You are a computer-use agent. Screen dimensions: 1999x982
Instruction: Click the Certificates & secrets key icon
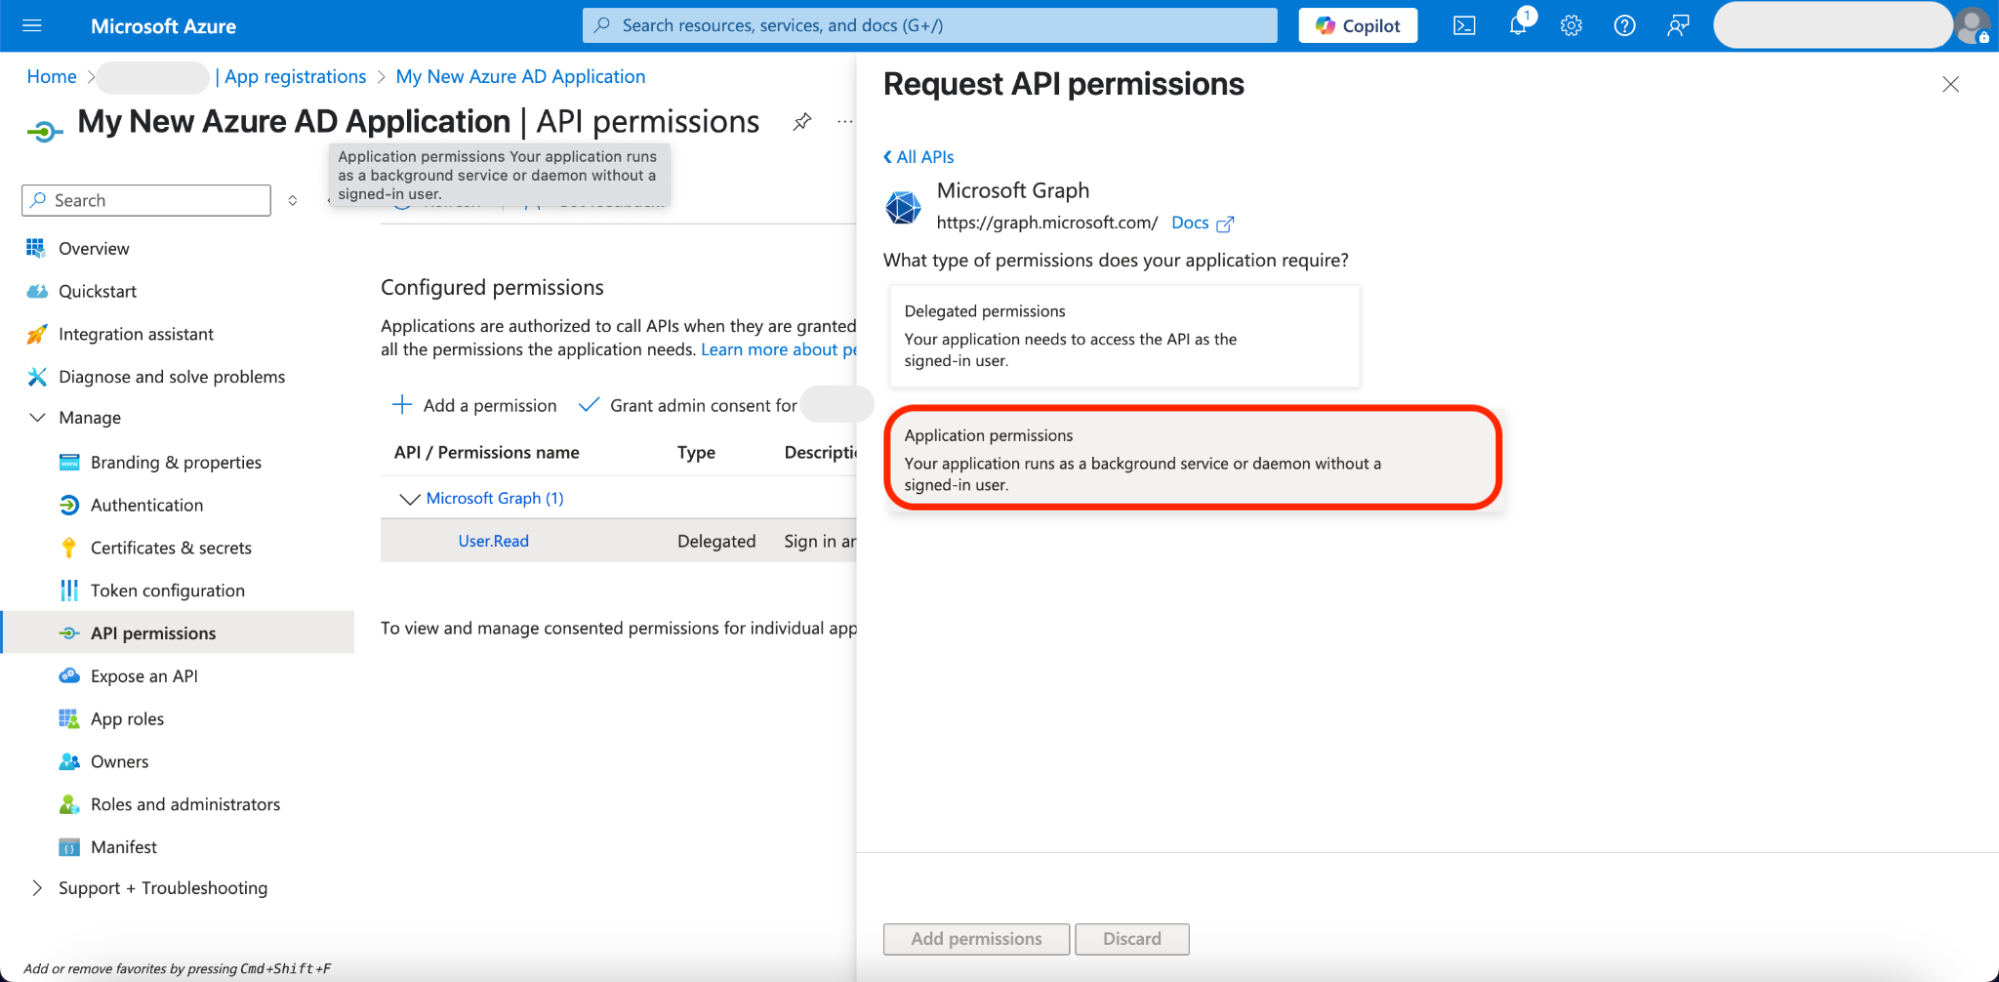pyautogui.click(x=69, y=548)
